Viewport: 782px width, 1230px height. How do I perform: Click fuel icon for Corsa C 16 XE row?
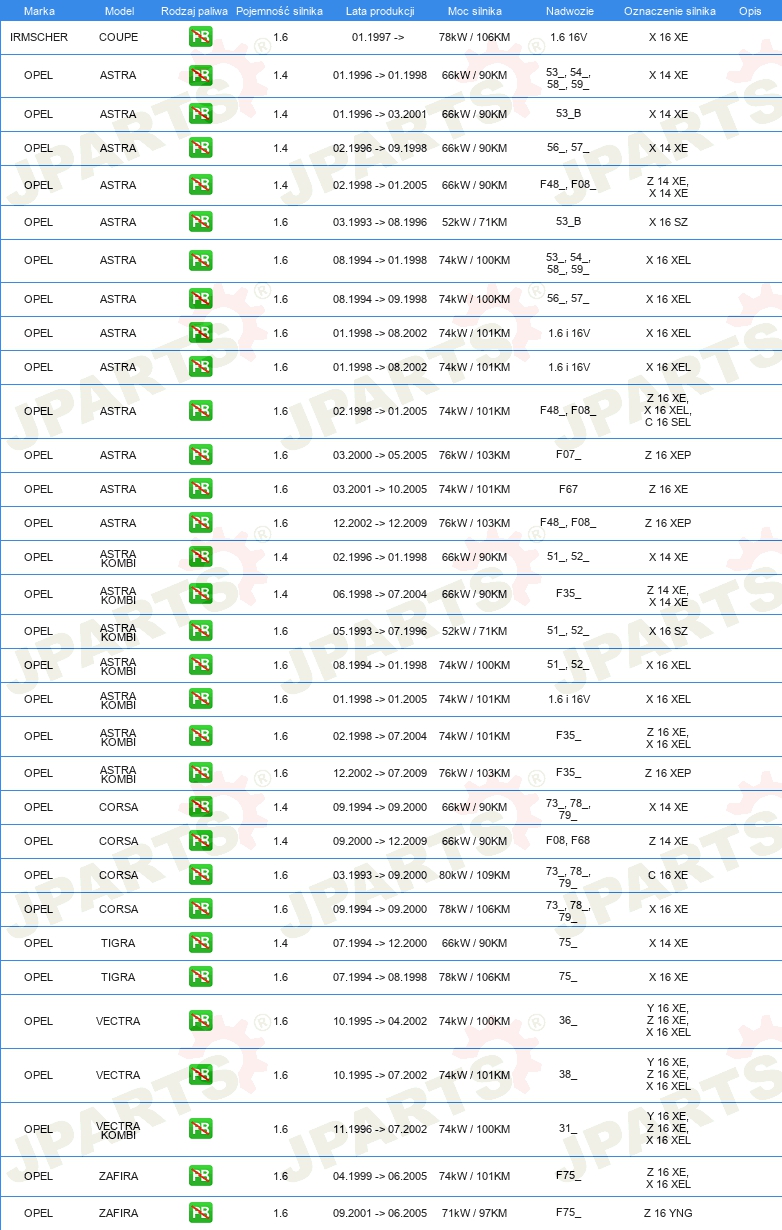[200, 875]
